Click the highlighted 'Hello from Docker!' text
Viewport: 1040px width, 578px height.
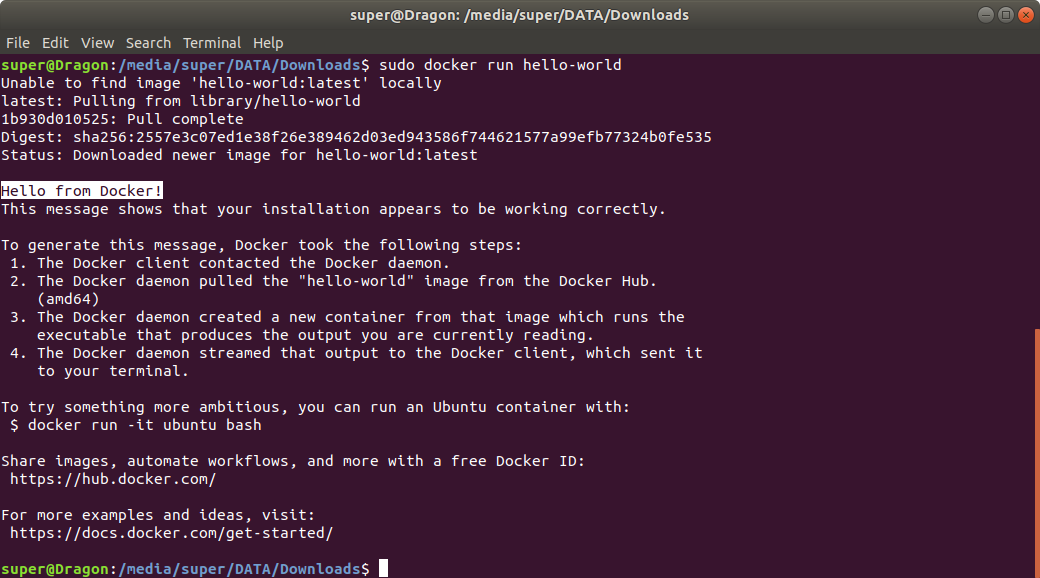click(x=82, y=191)
